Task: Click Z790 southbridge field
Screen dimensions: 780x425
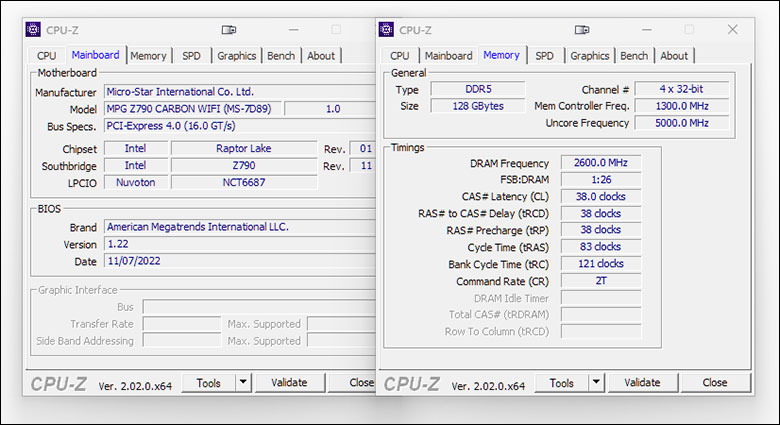Action: pos(244,165)
